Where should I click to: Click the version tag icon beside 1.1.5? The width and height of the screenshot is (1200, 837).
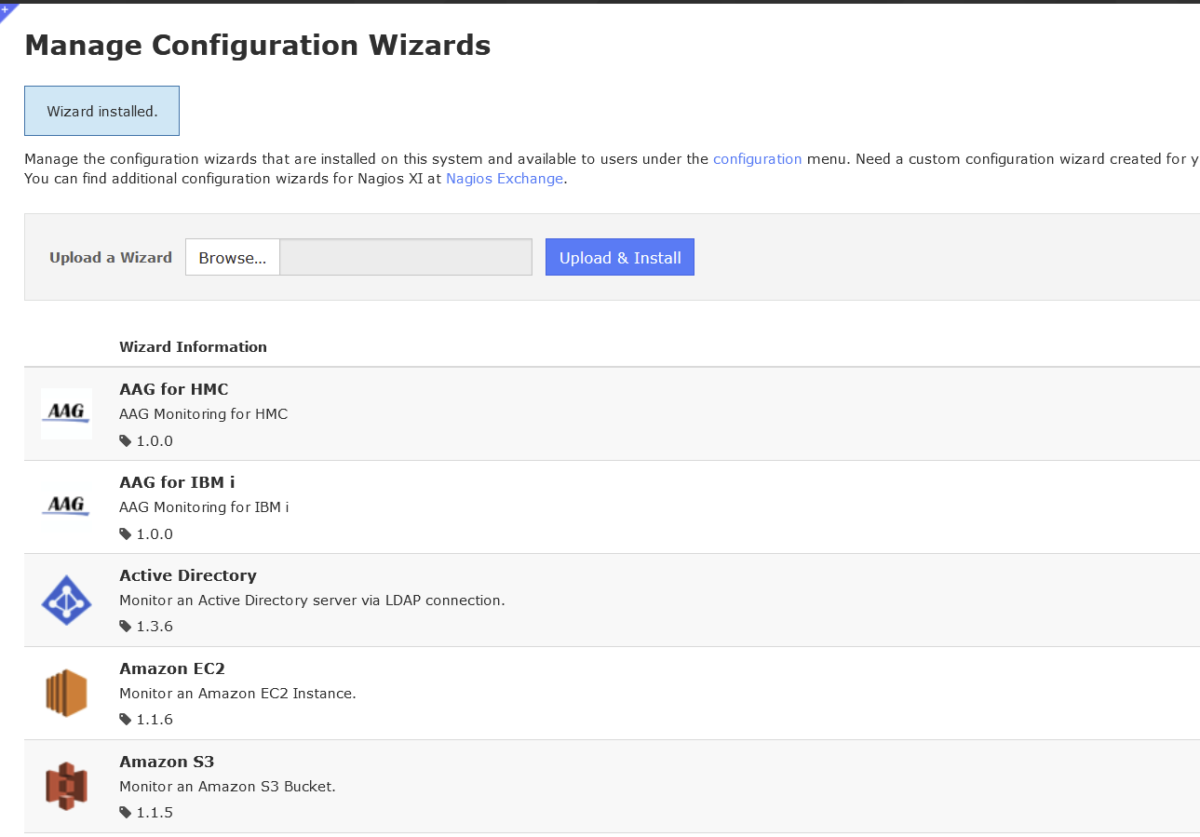(124, 812)
